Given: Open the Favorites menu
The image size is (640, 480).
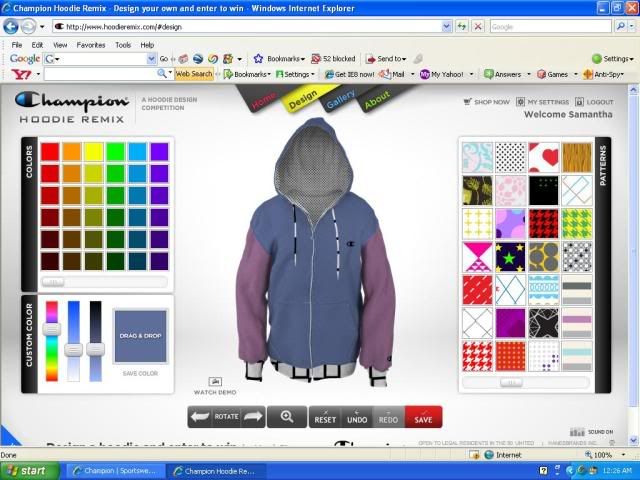Looking at the screenshot, I should click(91, 45).
